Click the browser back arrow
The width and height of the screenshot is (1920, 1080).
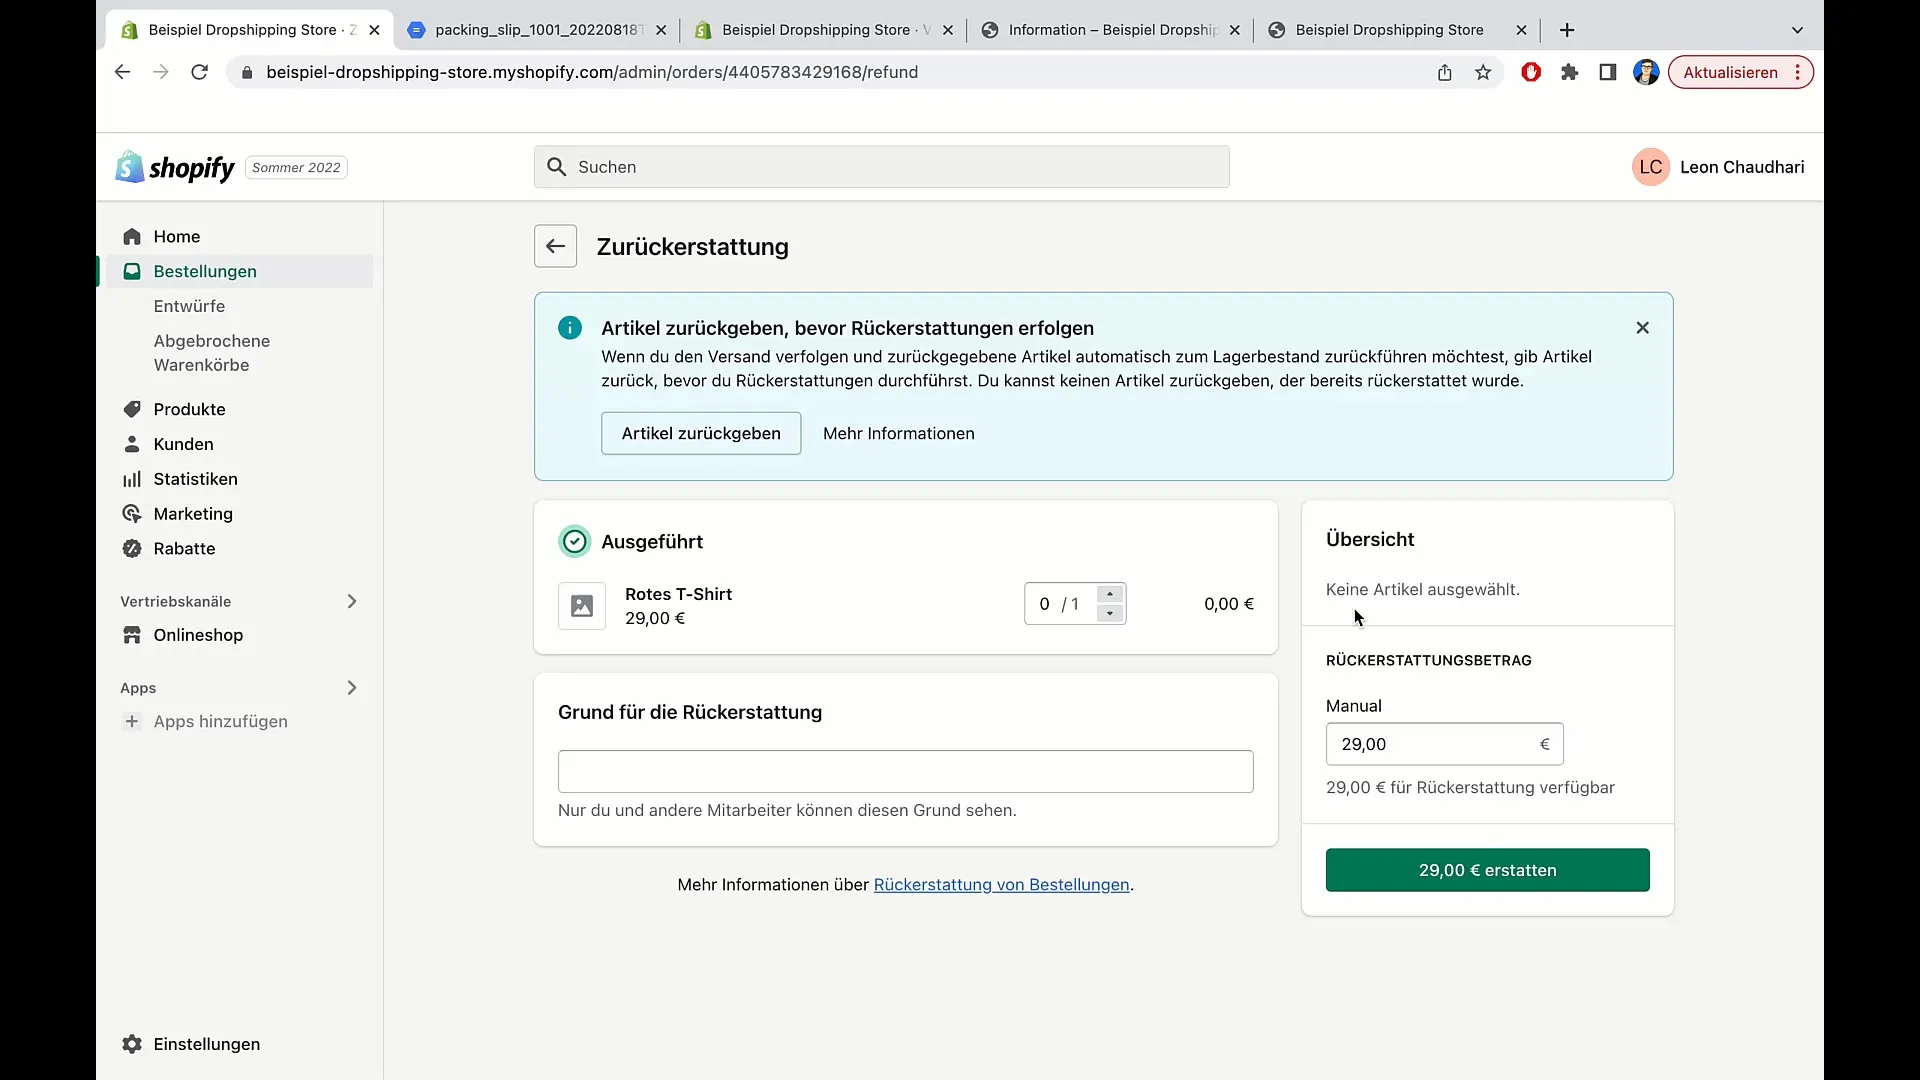pyautogui.click(x=122, y=72)
